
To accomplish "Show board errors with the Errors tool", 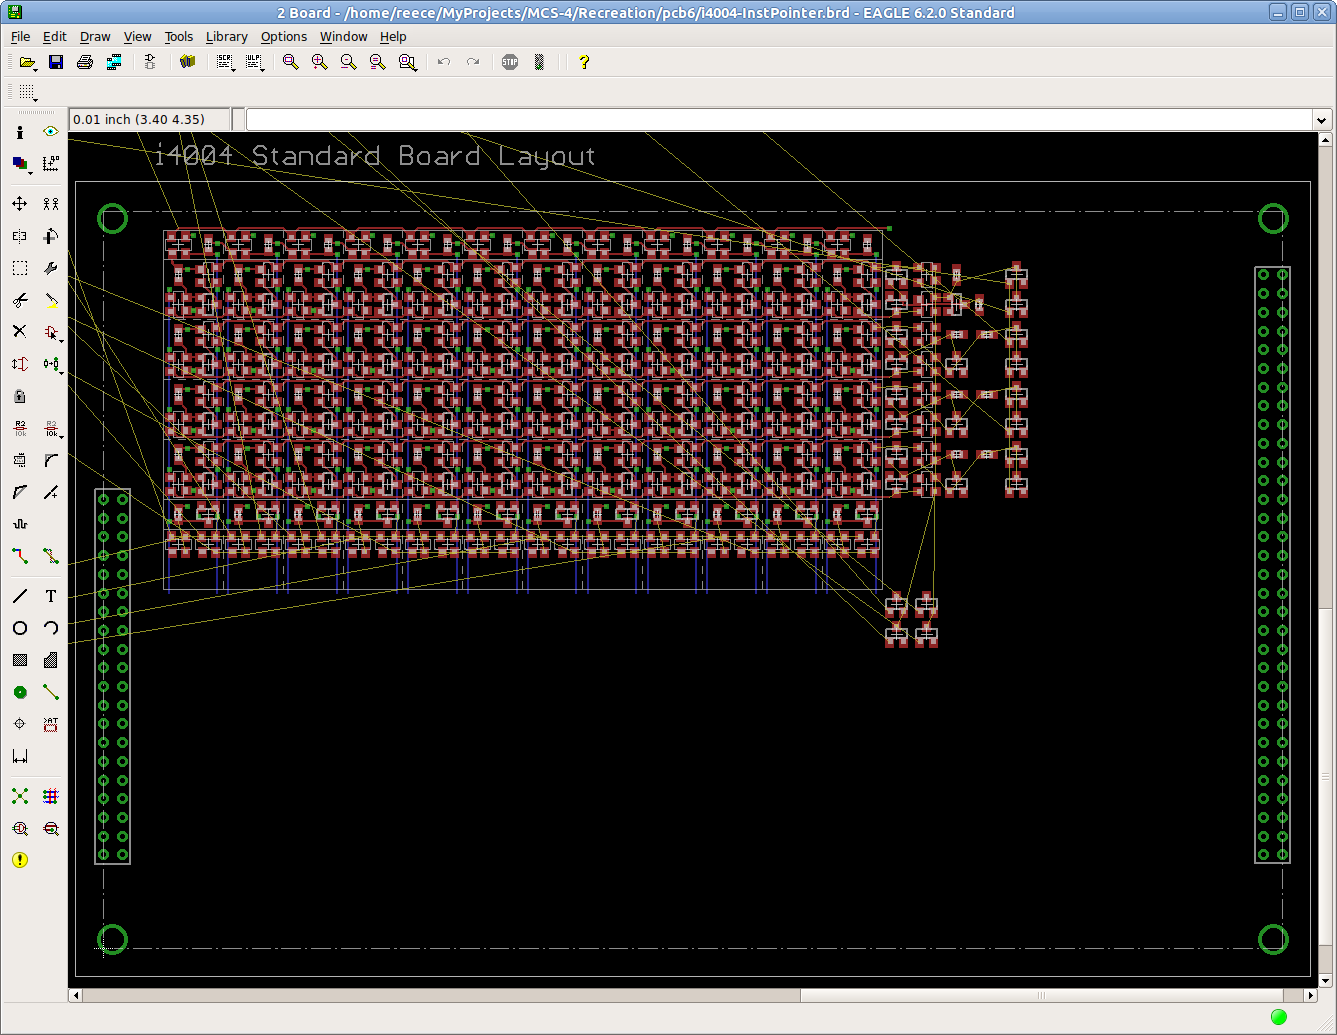I will (19, 861).
